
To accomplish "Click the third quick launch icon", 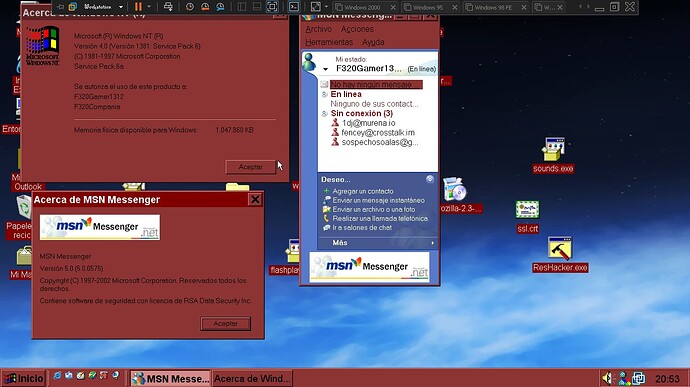I will pos(81,376).
